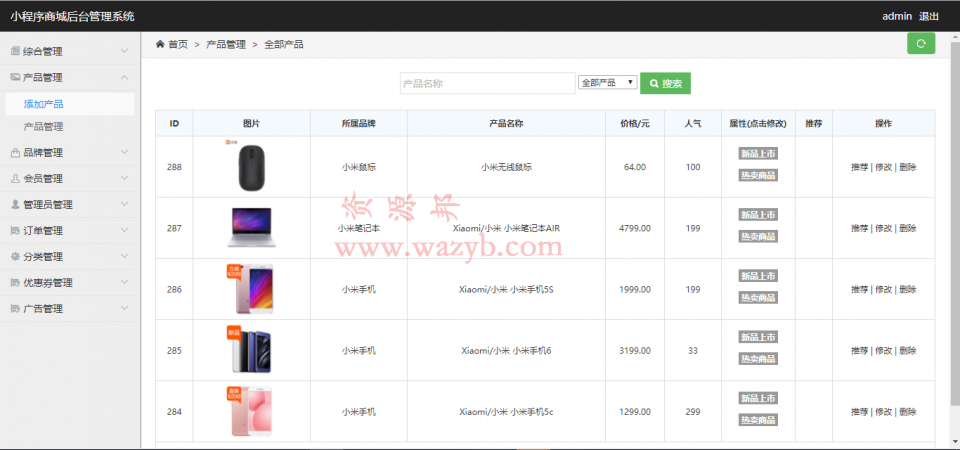Image resolution: width=960 pixels, height=450 pixels.
Task: Click 属性(点击修改) column header
Action: tap(758, 124)
